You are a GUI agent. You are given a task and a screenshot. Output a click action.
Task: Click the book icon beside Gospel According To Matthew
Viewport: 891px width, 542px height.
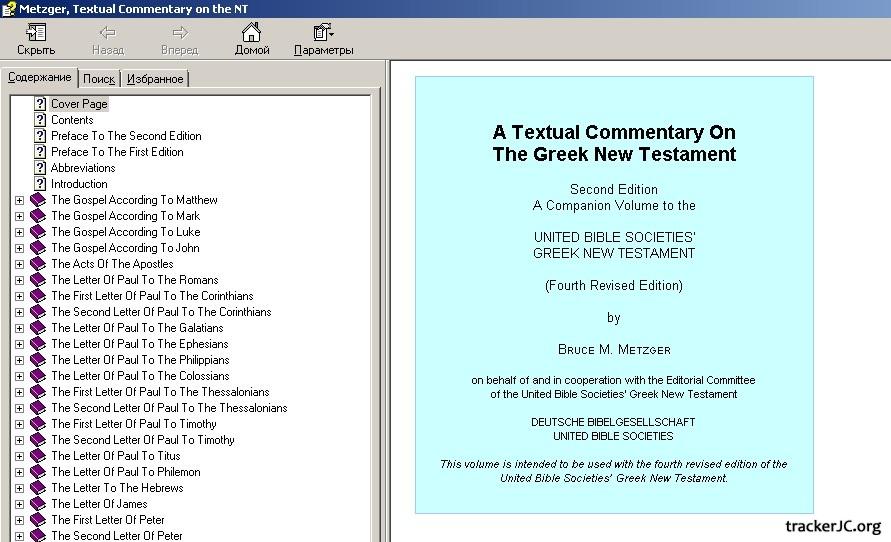pyautogui.click(x=38, y=200)
